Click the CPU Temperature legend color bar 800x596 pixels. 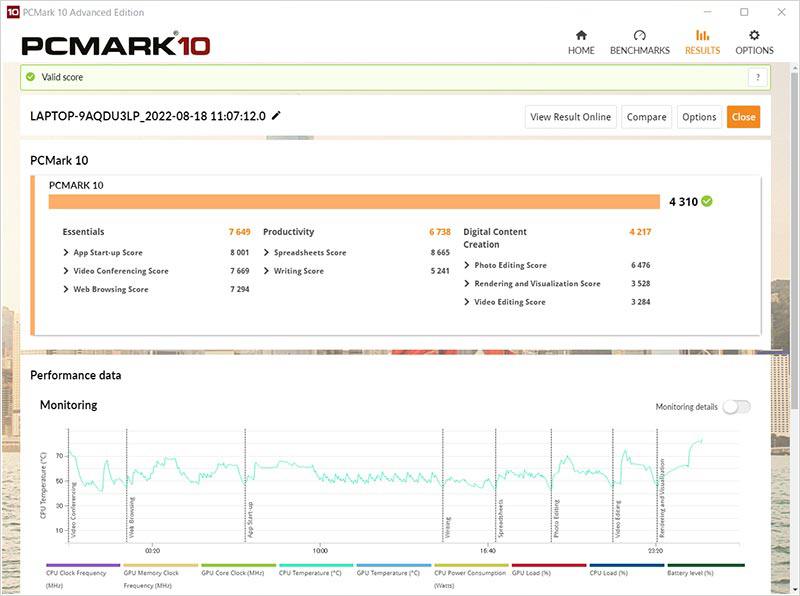tap(315, 565)
